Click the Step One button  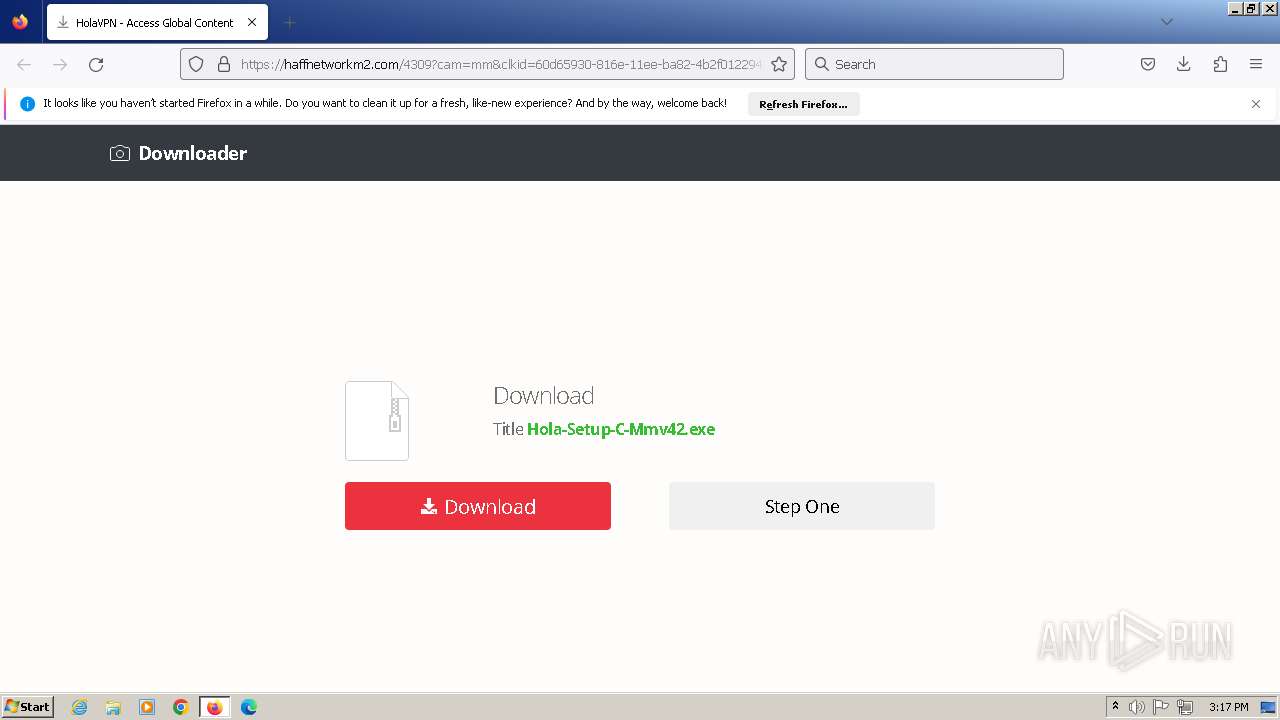pyautogui.click(x=802, y=506)
